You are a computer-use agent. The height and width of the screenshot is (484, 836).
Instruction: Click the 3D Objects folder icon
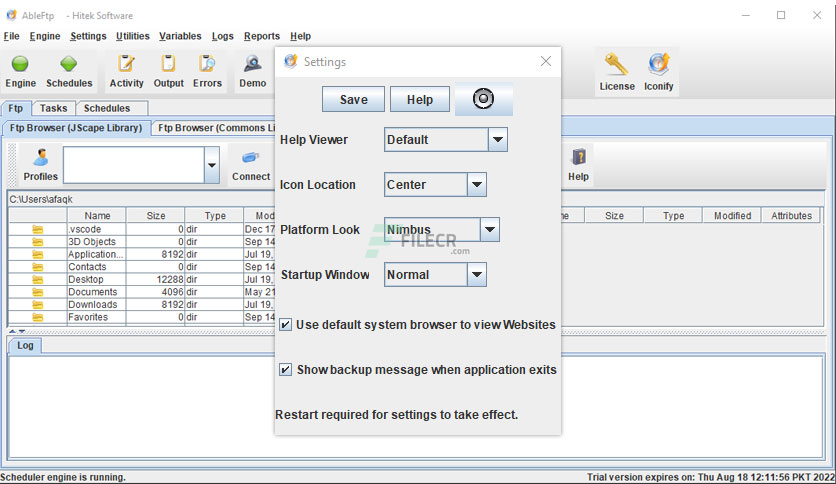point(37,242)
